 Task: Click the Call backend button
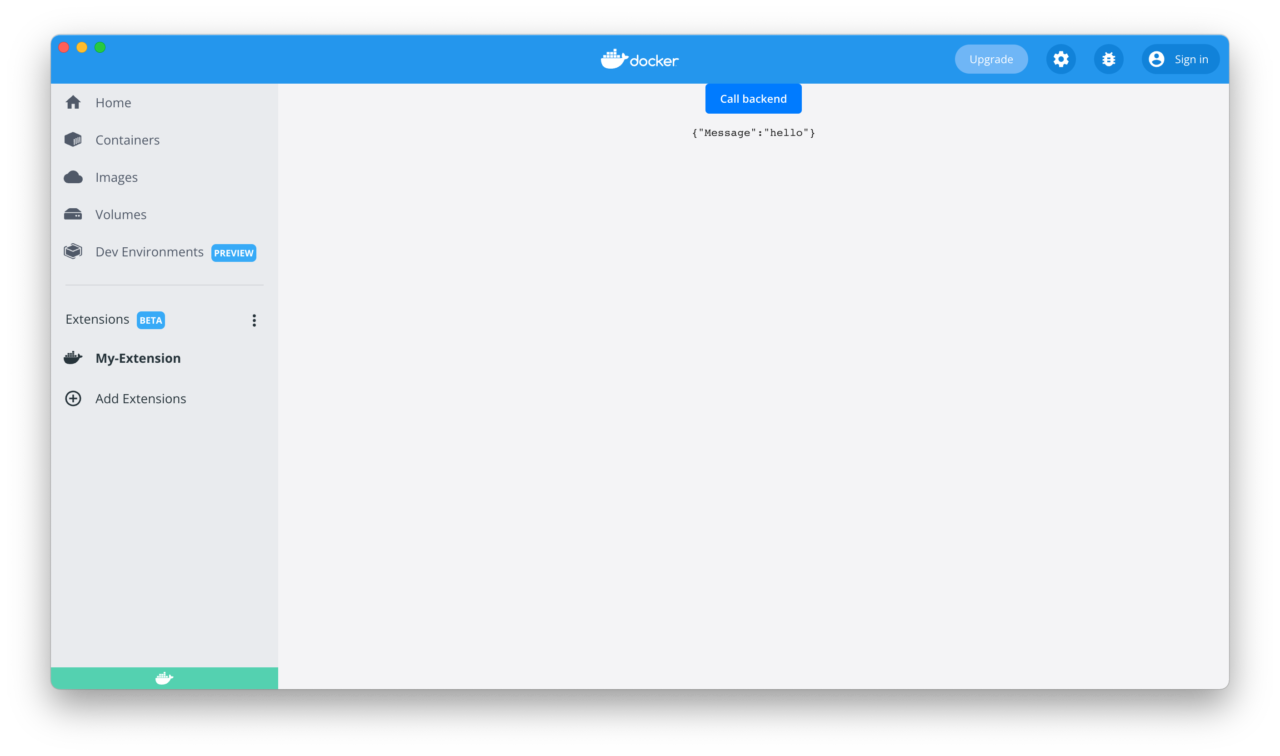click(x=753, y=98)
